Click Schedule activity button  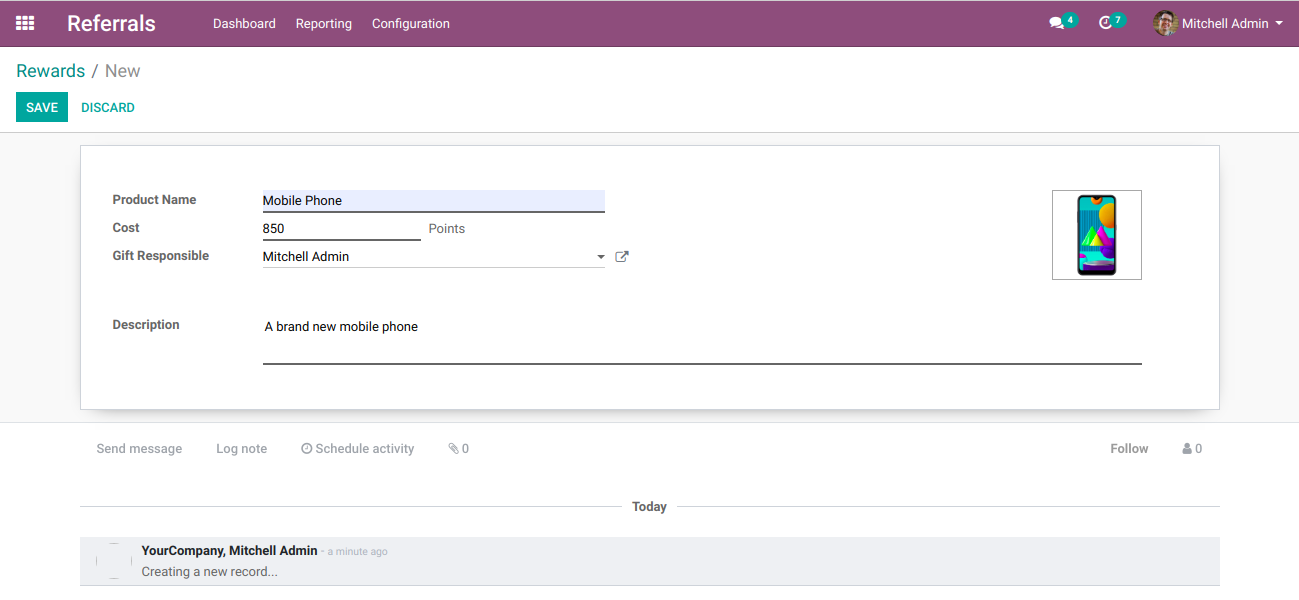tap(358, 449)
